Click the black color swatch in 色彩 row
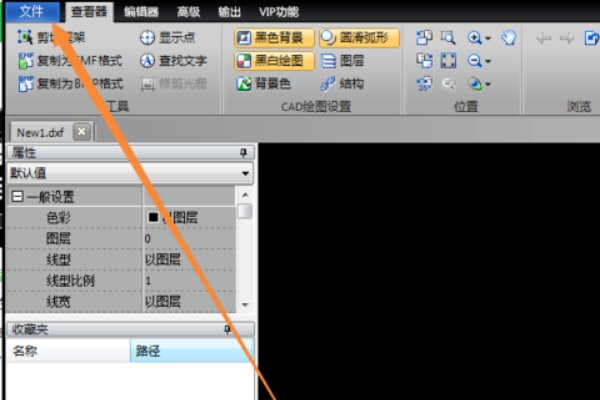 point(153,217)
